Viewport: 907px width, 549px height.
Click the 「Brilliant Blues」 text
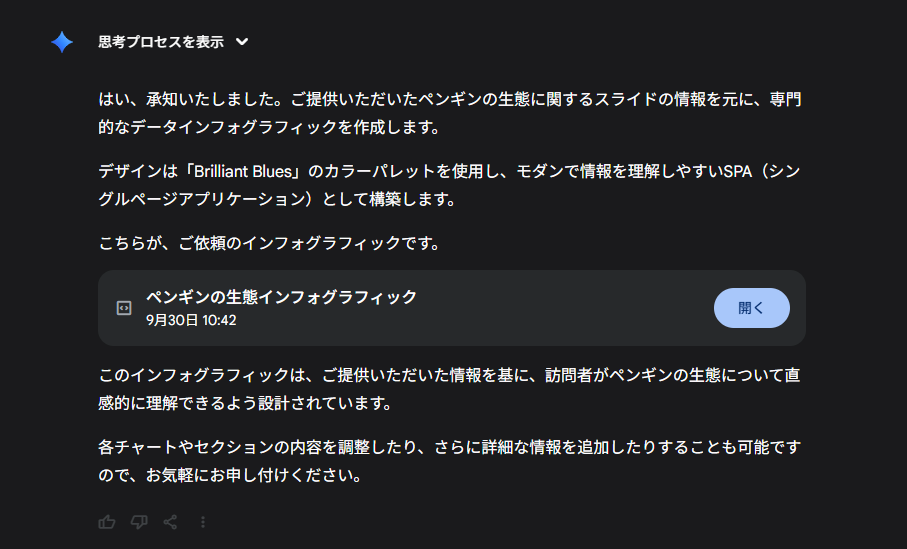point(248,172)
